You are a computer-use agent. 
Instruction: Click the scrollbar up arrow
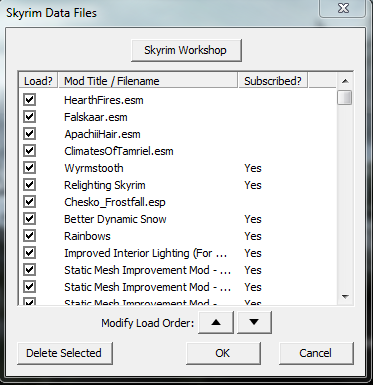(345, 81)
